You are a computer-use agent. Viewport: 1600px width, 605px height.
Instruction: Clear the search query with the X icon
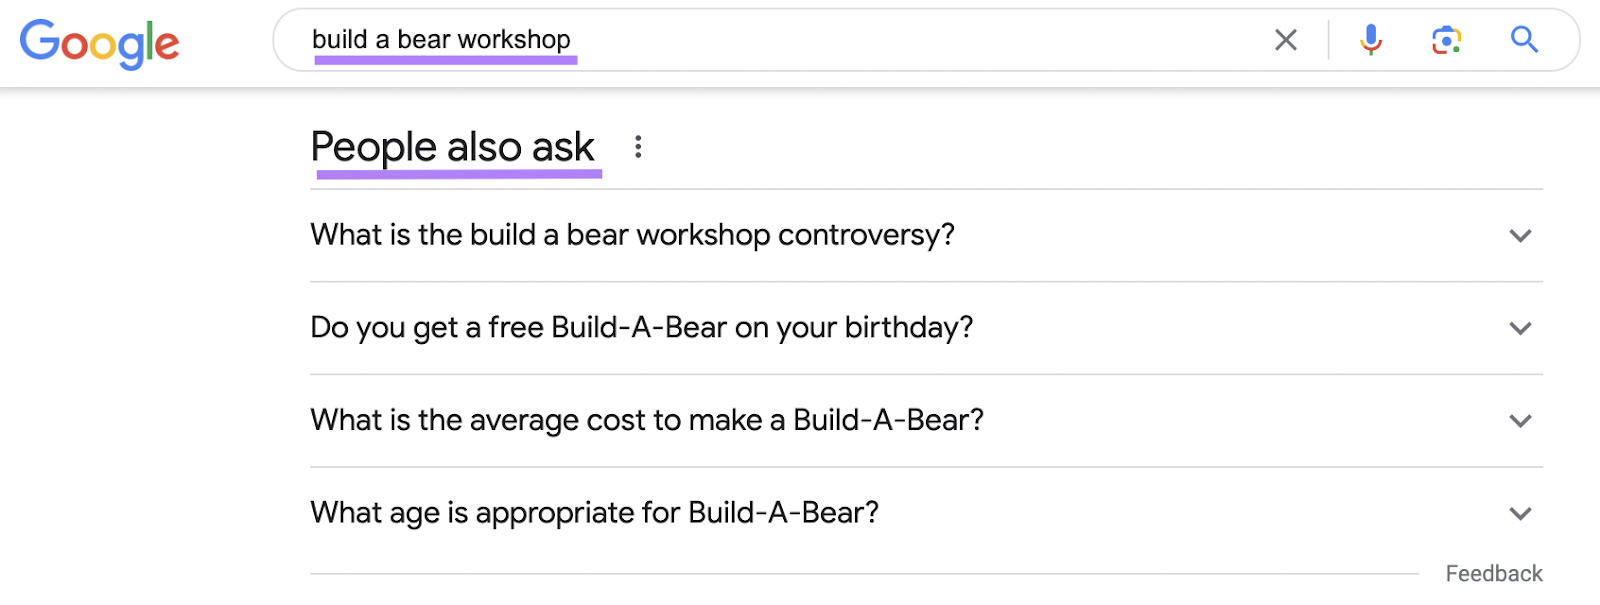pos(1286,40)
